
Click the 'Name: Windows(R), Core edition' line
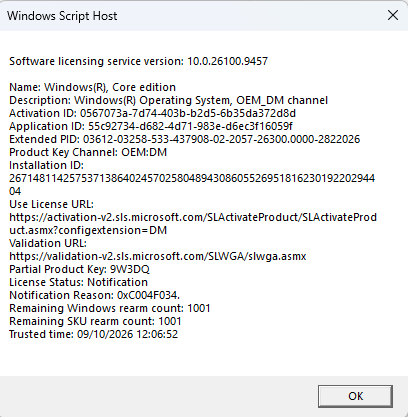92,87
